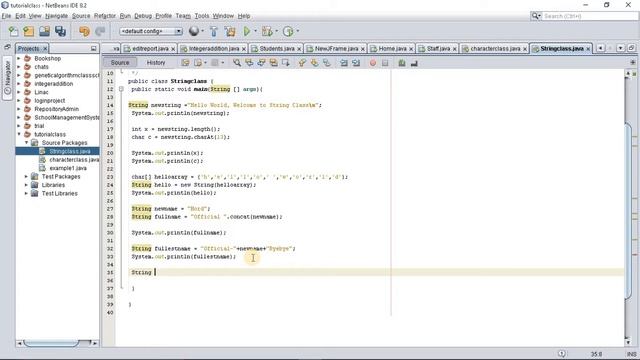640x360 pixels.
Task: Collapse the tutorialclass project node
Action: pyautogui.click(x=18, y=134)
